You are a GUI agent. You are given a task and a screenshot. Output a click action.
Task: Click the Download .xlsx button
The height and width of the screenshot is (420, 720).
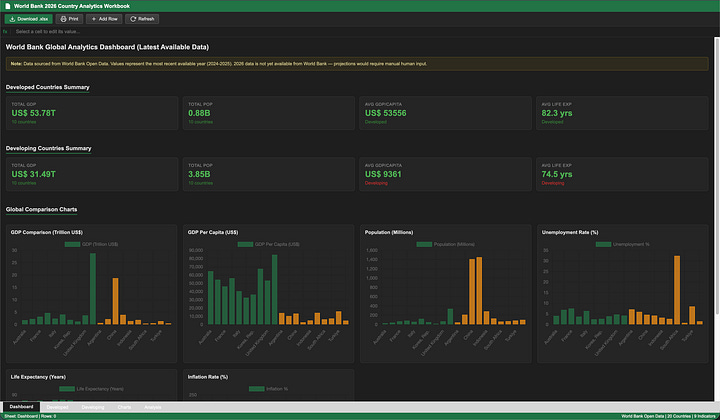(28, 19)
